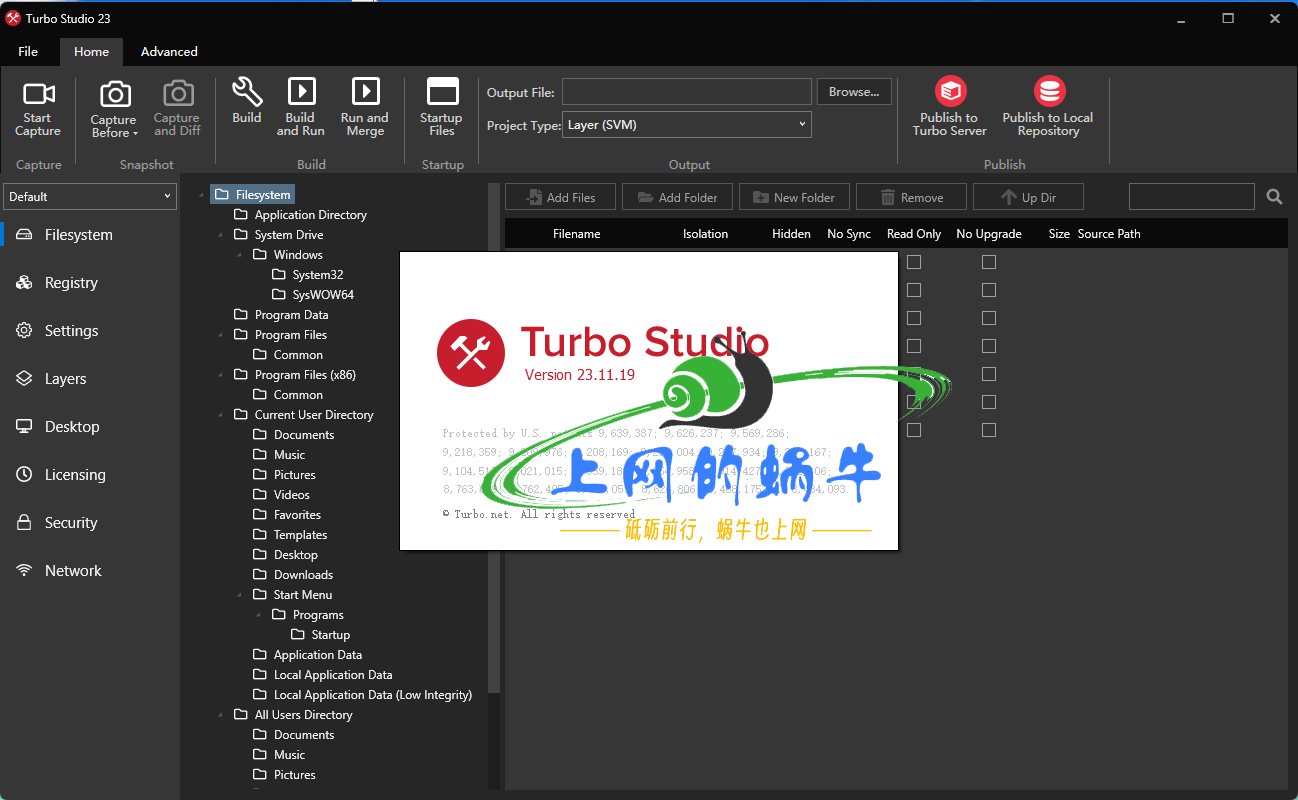The height and width of the screenshot is (800, 1298).
Task: Tick the No Upgrade checkbox in fourth file row
Action: pos(989,346)
